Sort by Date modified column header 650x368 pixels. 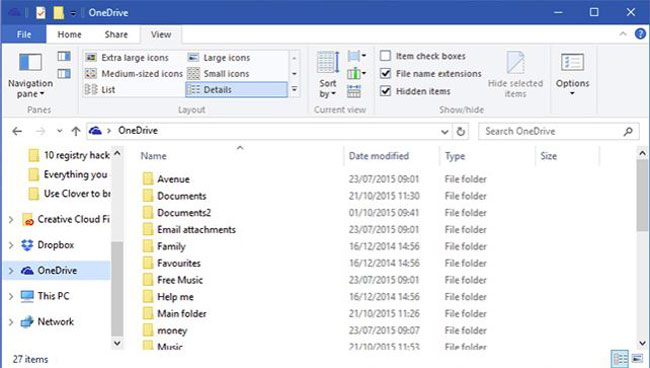click(379, 156)
